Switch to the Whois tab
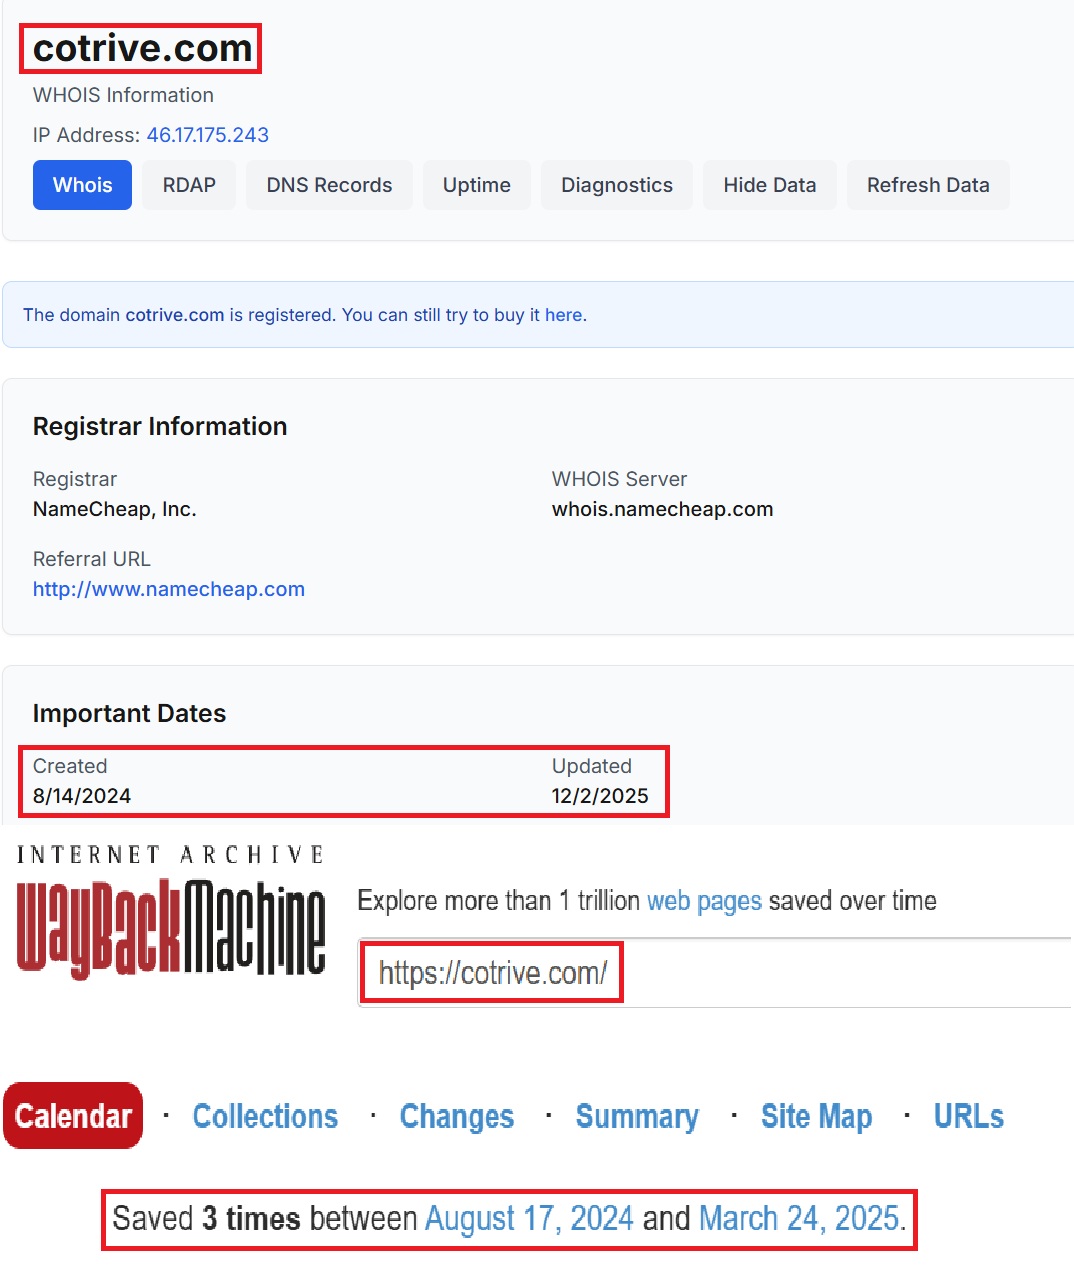The image size is (1074, 1283). click(81, 185)
